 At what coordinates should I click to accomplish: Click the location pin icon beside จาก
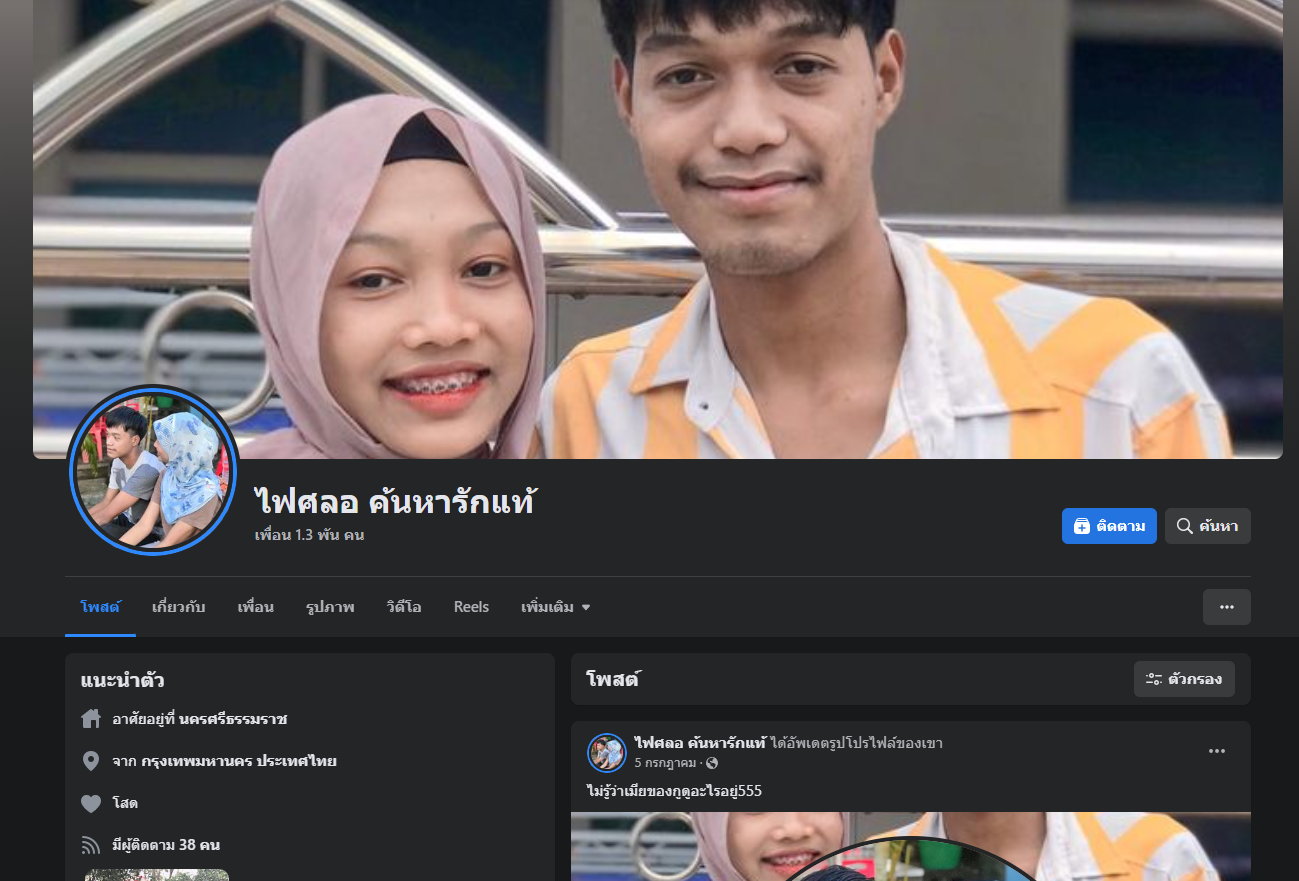(91, 761)
